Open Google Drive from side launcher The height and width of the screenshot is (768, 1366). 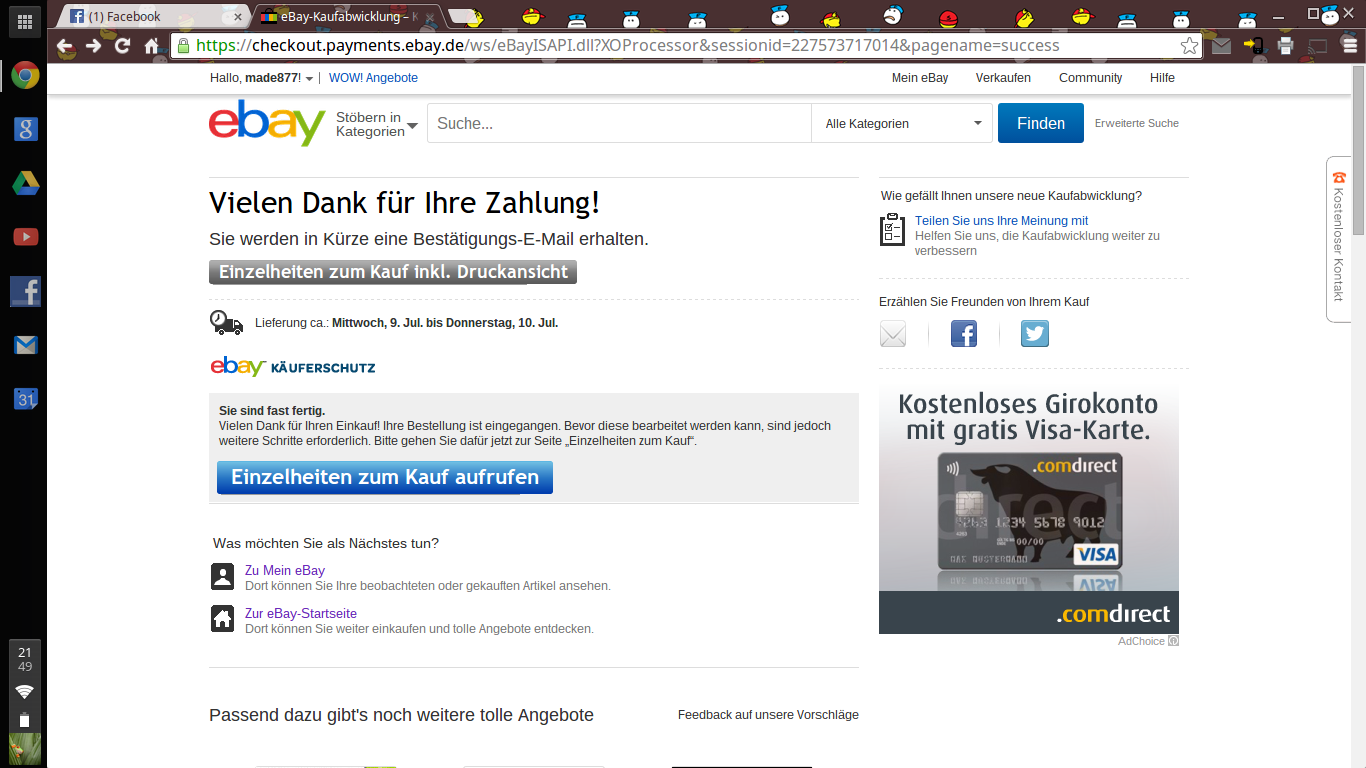(x=25, y=183)
